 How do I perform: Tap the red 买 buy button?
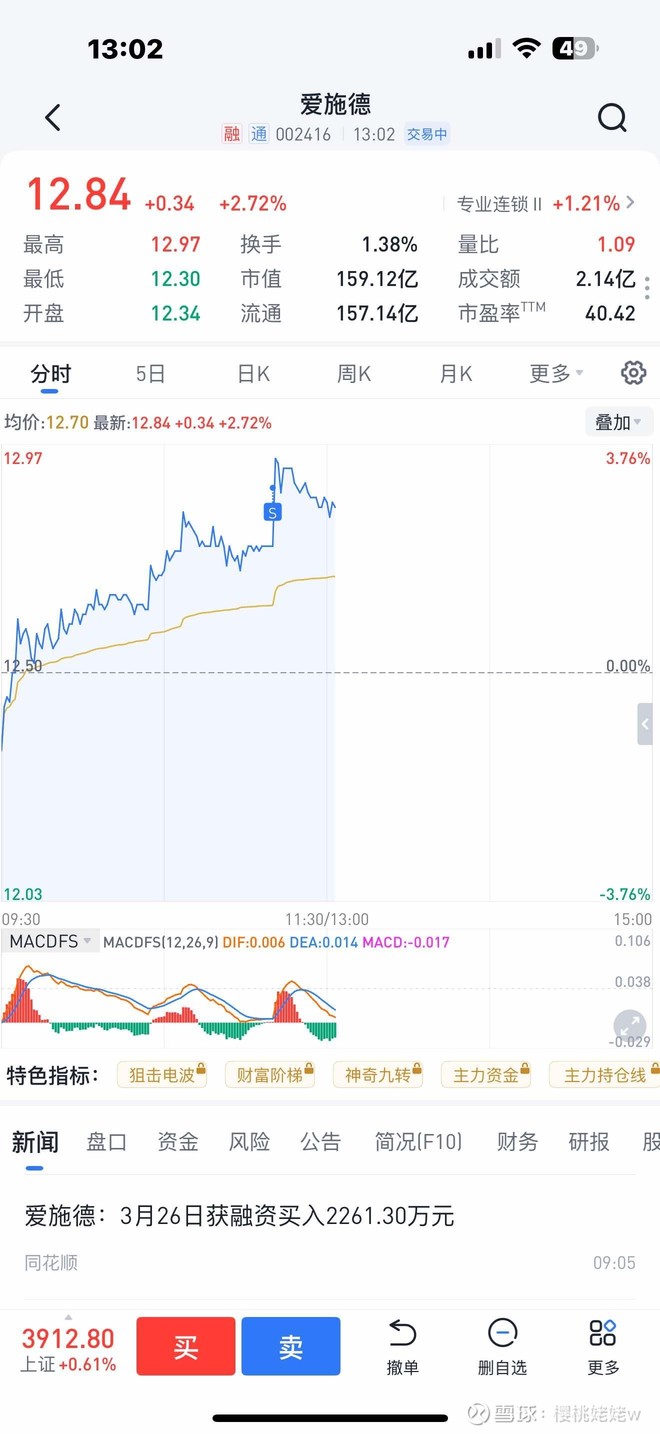point(185,1346)
